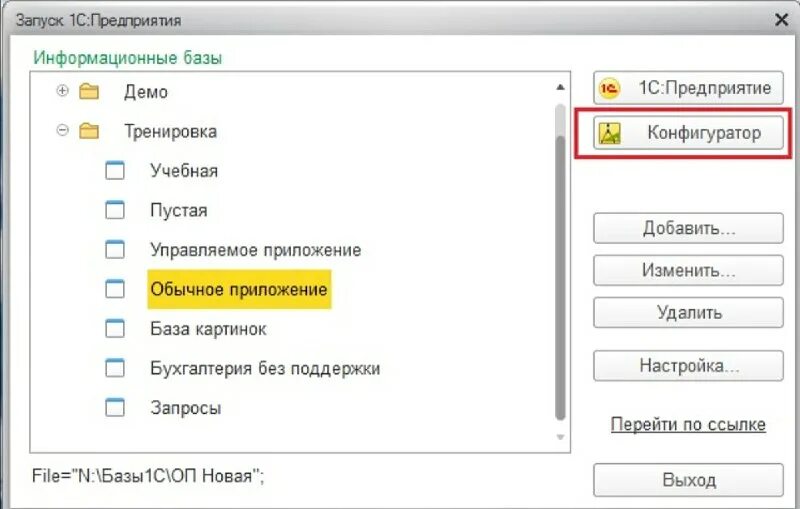Select Бухгалтерия без поддержки infobase
This screenshot has width=800, height=509.
click(265, 368)
